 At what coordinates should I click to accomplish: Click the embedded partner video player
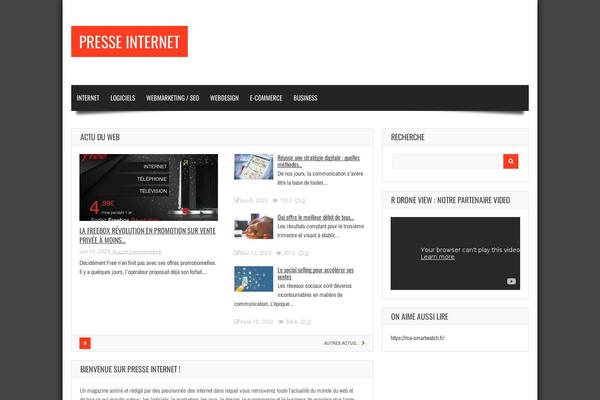(455, 253)
